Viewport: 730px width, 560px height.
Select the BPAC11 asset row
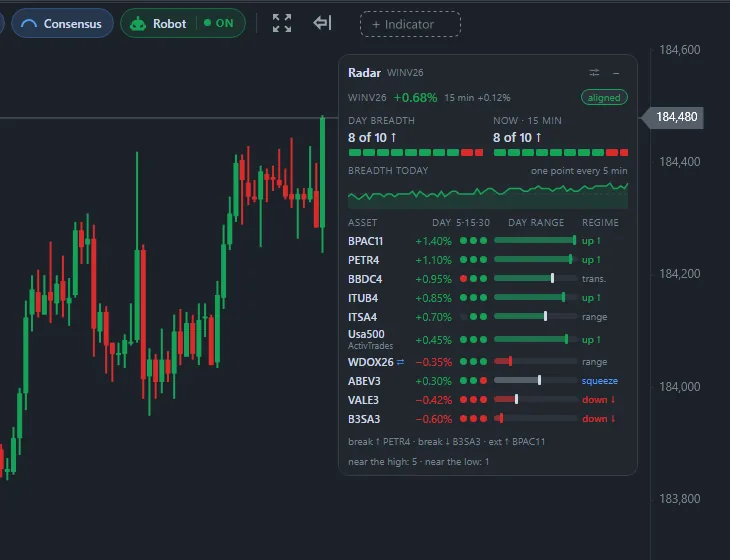[487, 241]
